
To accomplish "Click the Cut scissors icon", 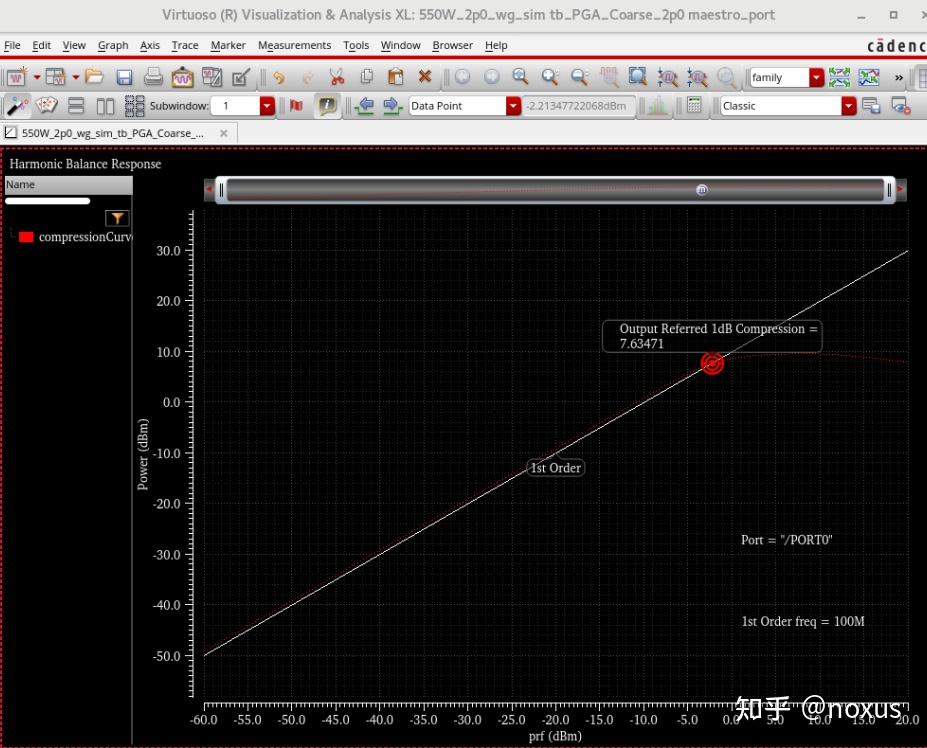I will point(335,75).
